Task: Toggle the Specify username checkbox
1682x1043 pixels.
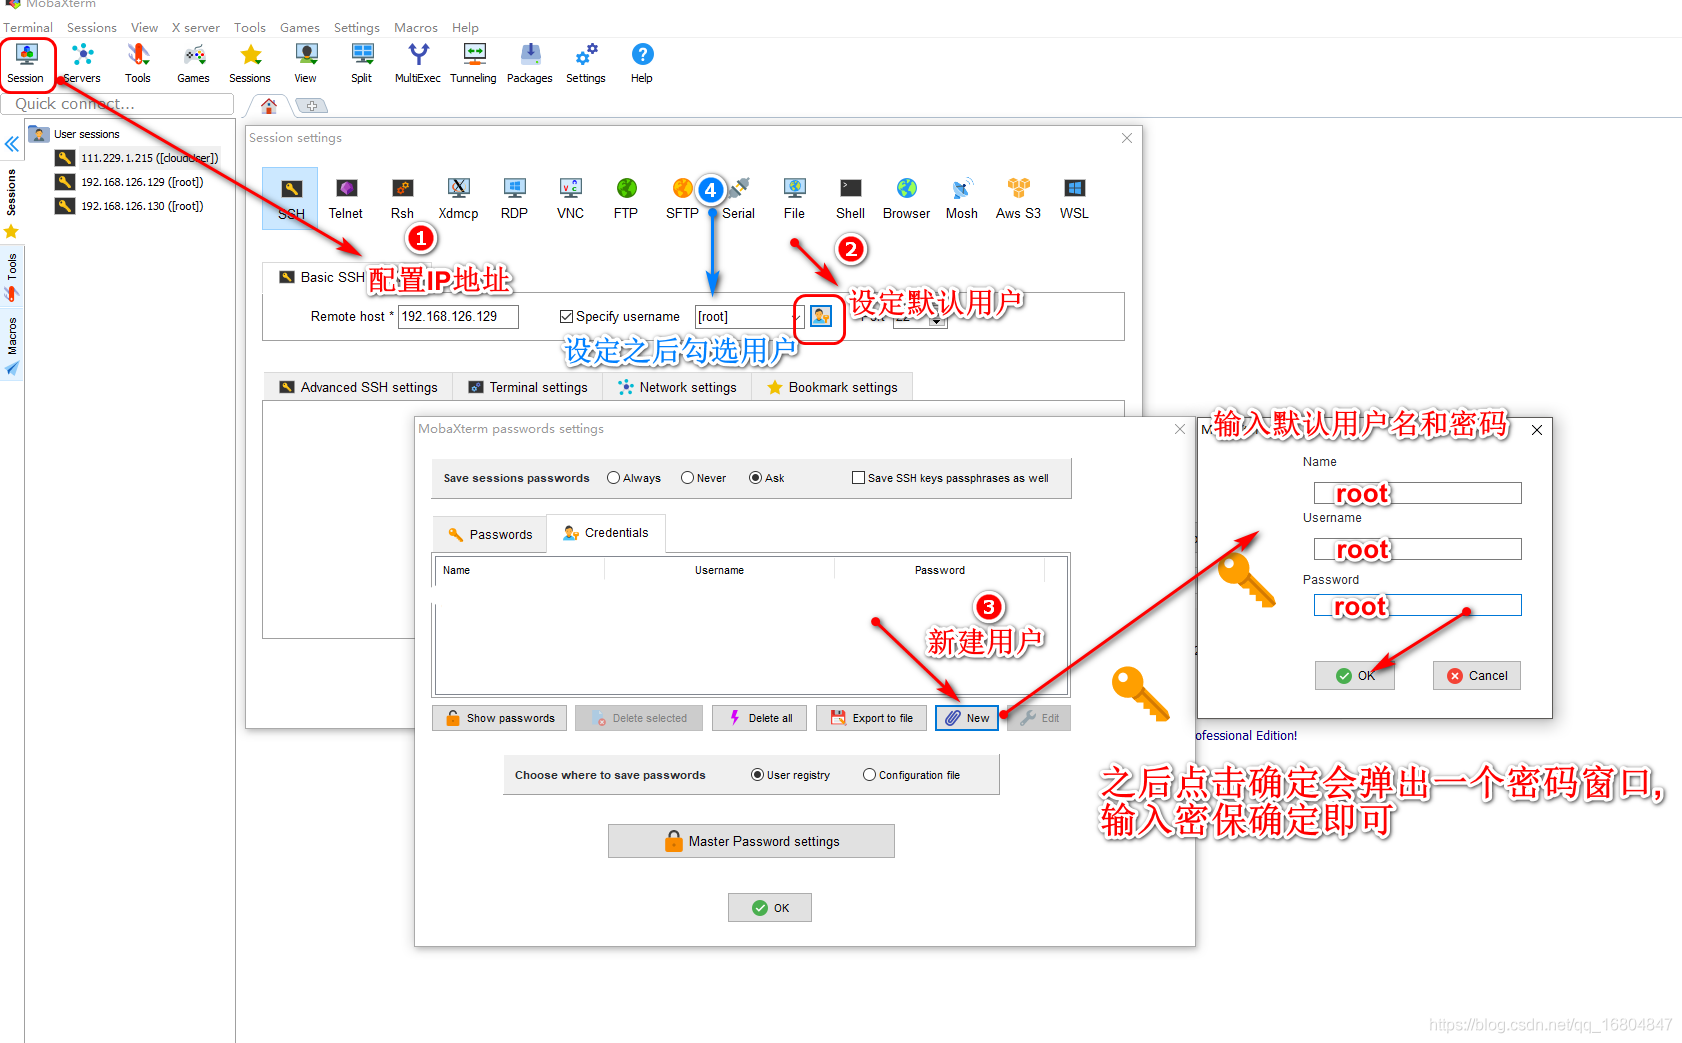Action: pyautogui.click(x=566, y=316)
